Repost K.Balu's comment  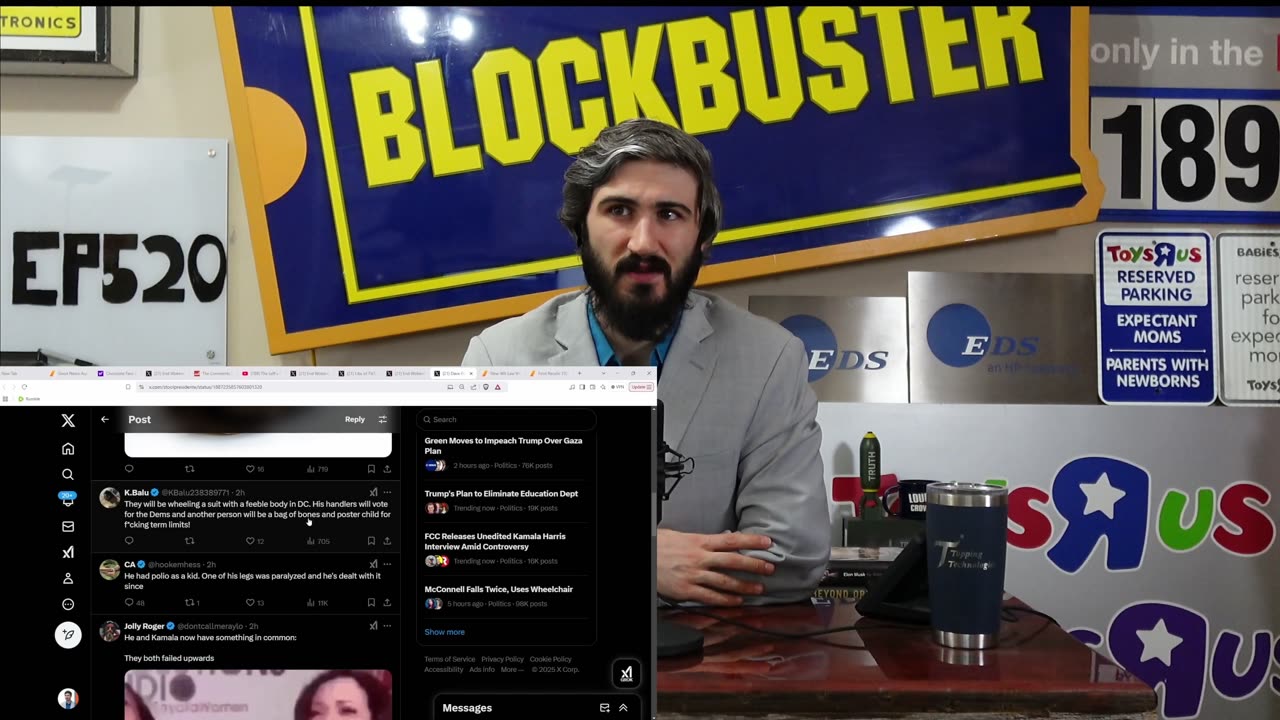point(189,541)
